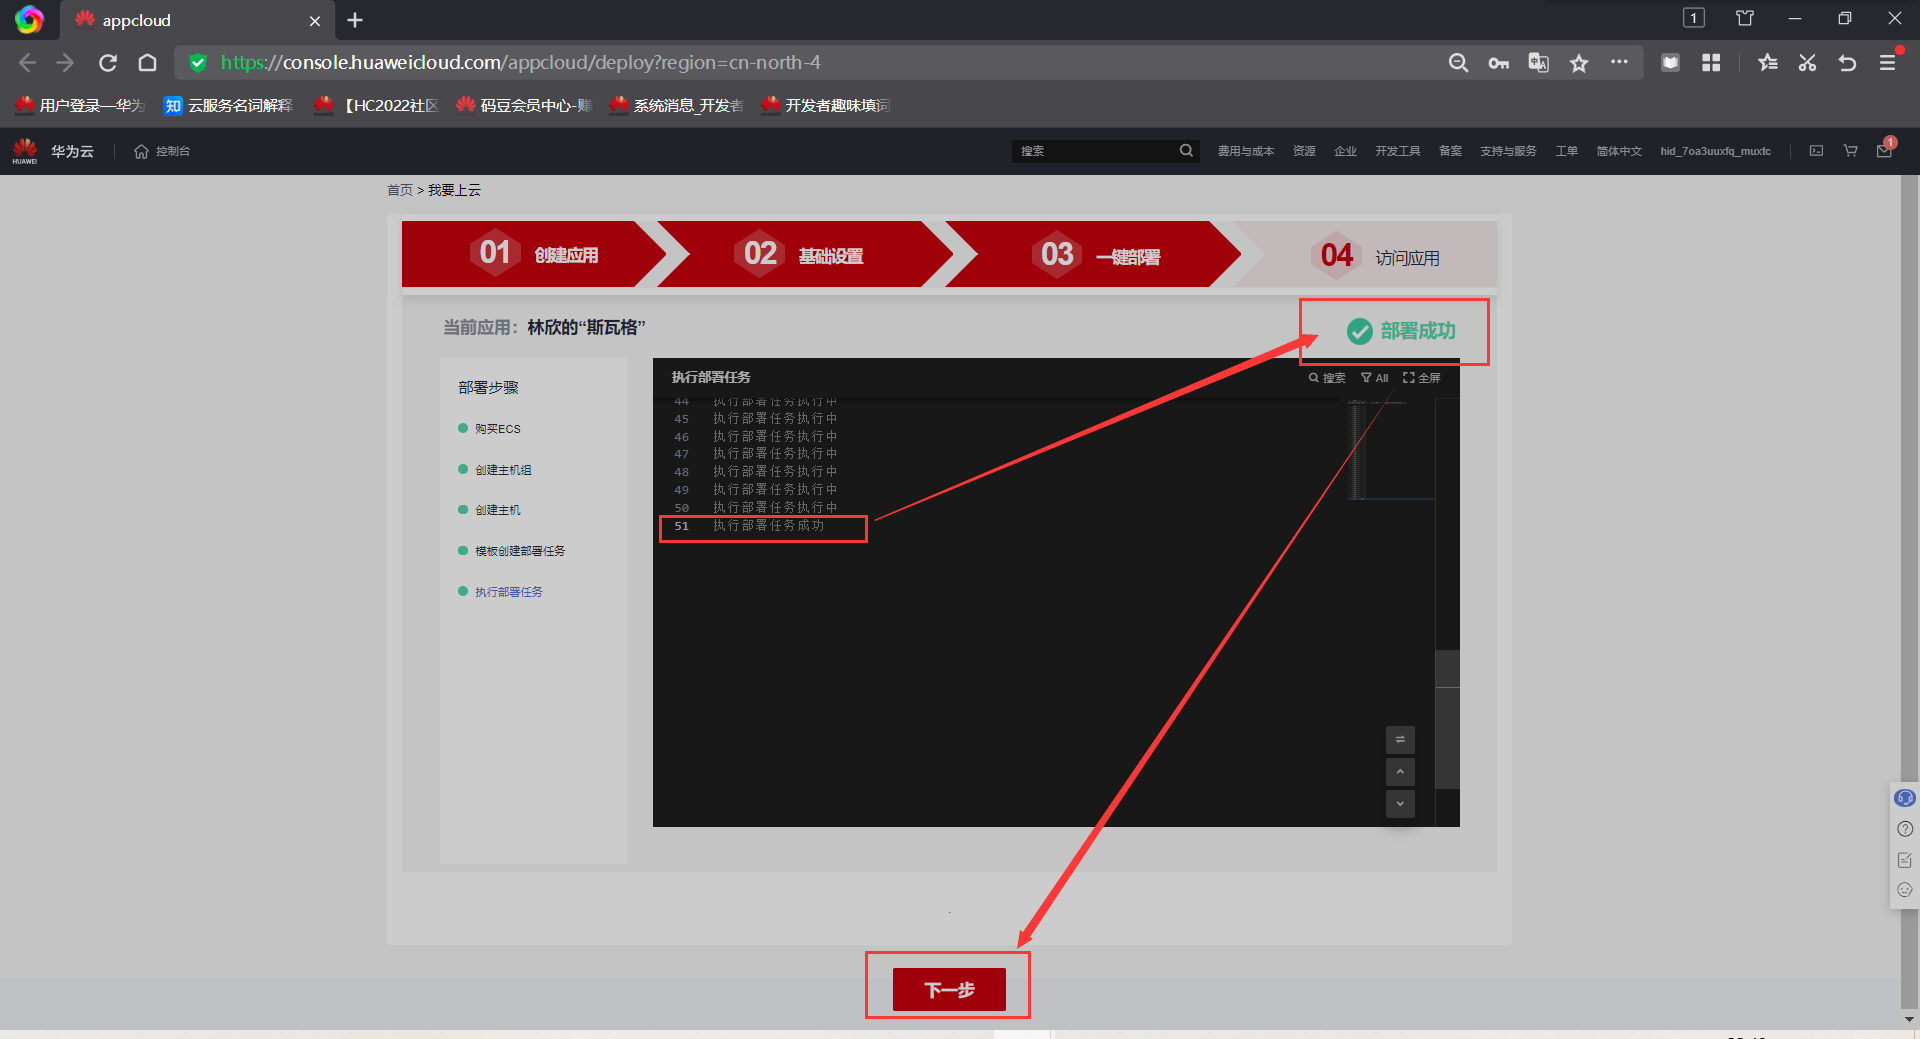The height and width of the screenshot is (1039, 1920).
Task: Open the customer service icon on right edge
Action: [x=1905, y=798]
